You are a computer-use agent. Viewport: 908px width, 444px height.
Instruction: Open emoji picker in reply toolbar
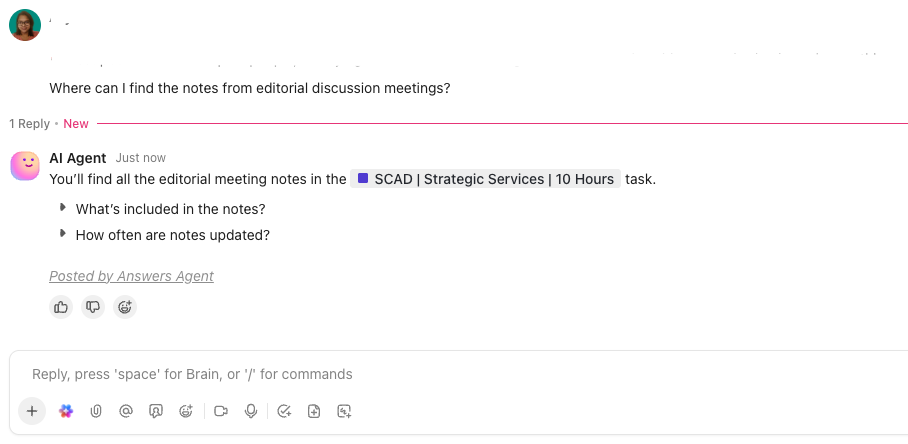pos(186,411)
